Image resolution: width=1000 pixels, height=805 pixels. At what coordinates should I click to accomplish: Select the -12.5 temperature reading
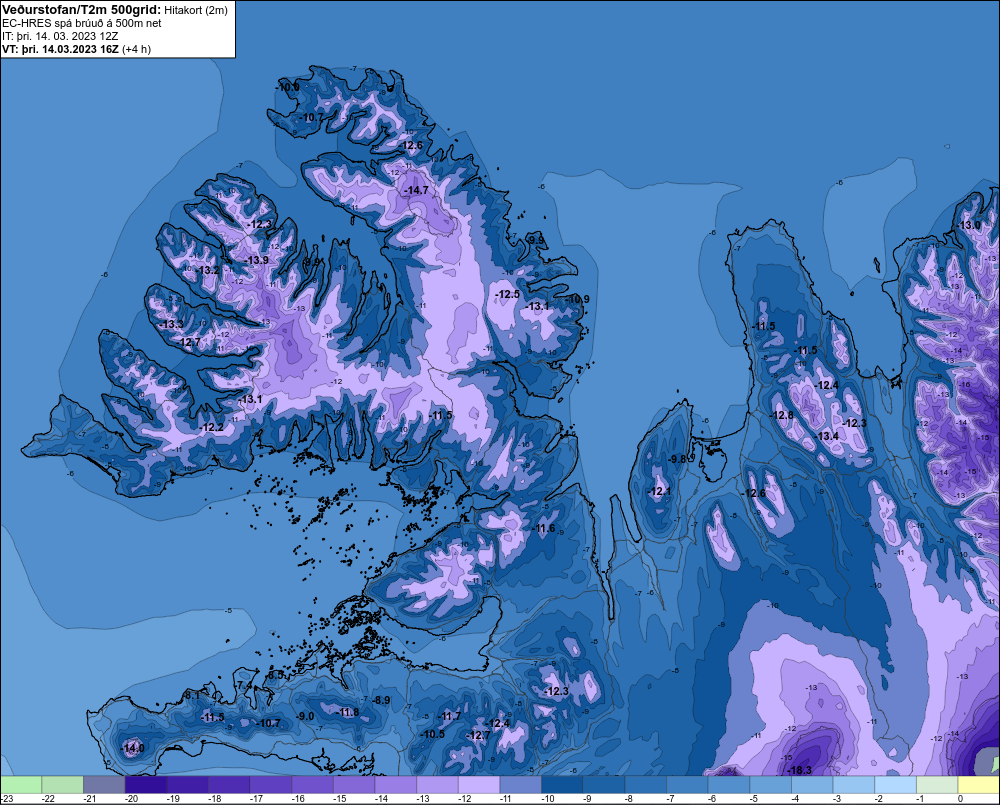click(508, 294)
